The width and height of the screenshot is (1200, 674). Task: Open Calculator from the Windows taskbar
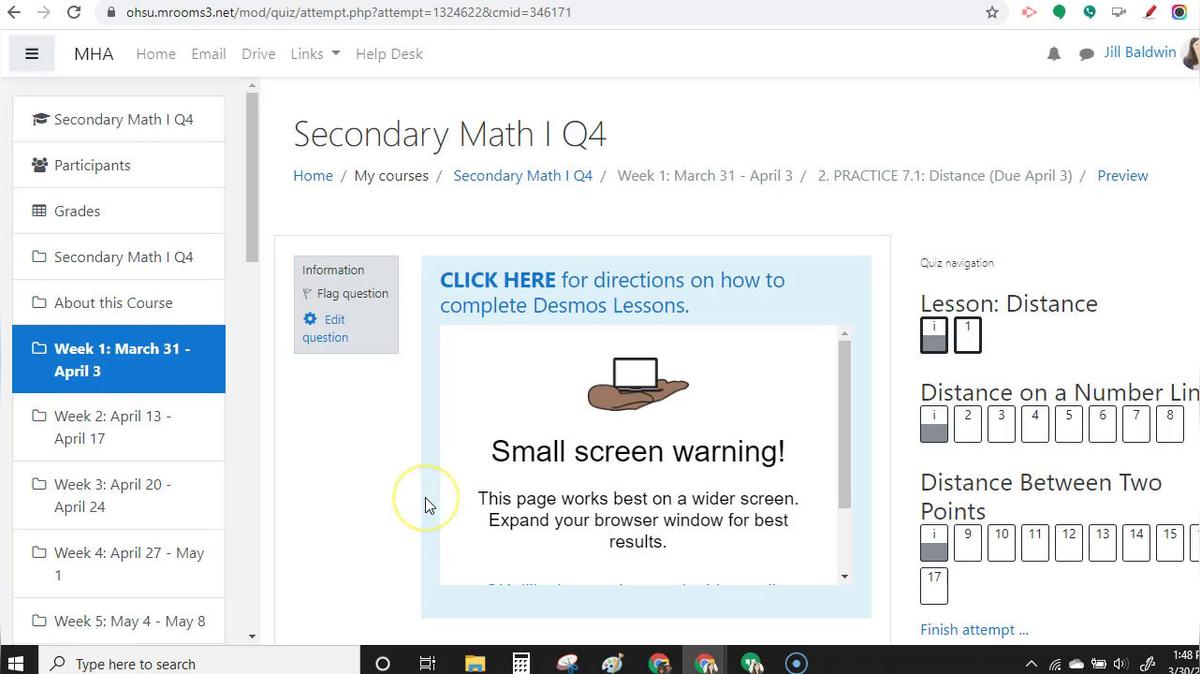pyautogui.click(x=521, y=663)
